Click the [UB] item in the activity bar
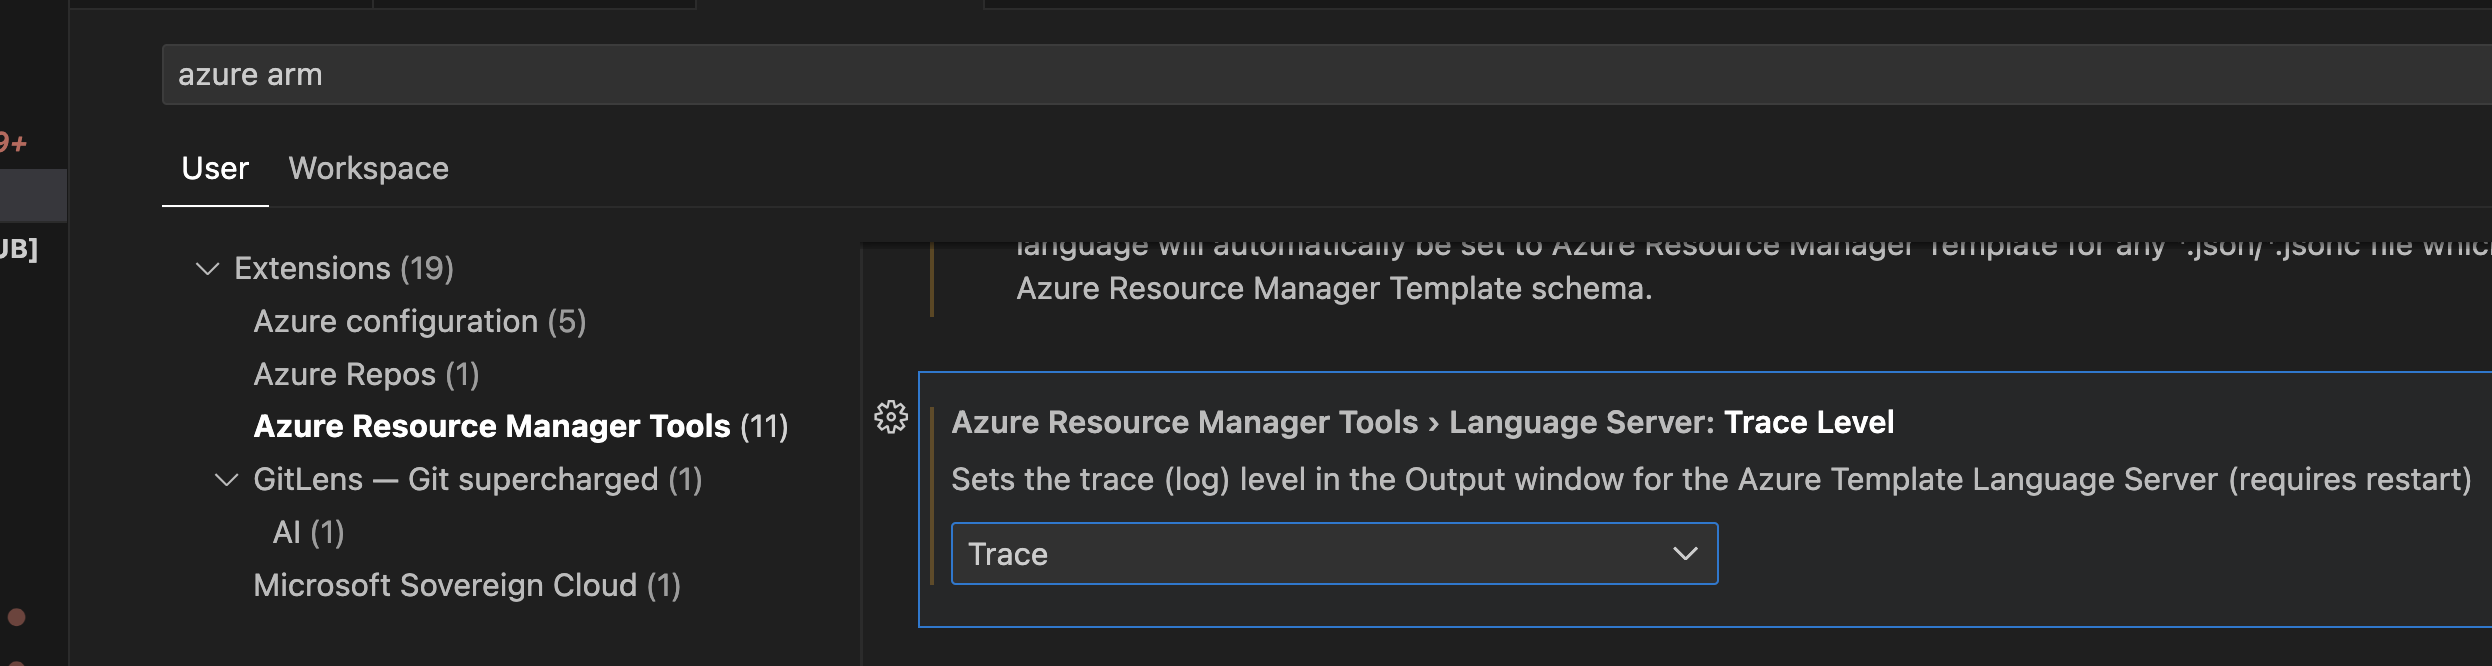The height and width of the screenshot is (666, 2492). click(x=18, y=246)
